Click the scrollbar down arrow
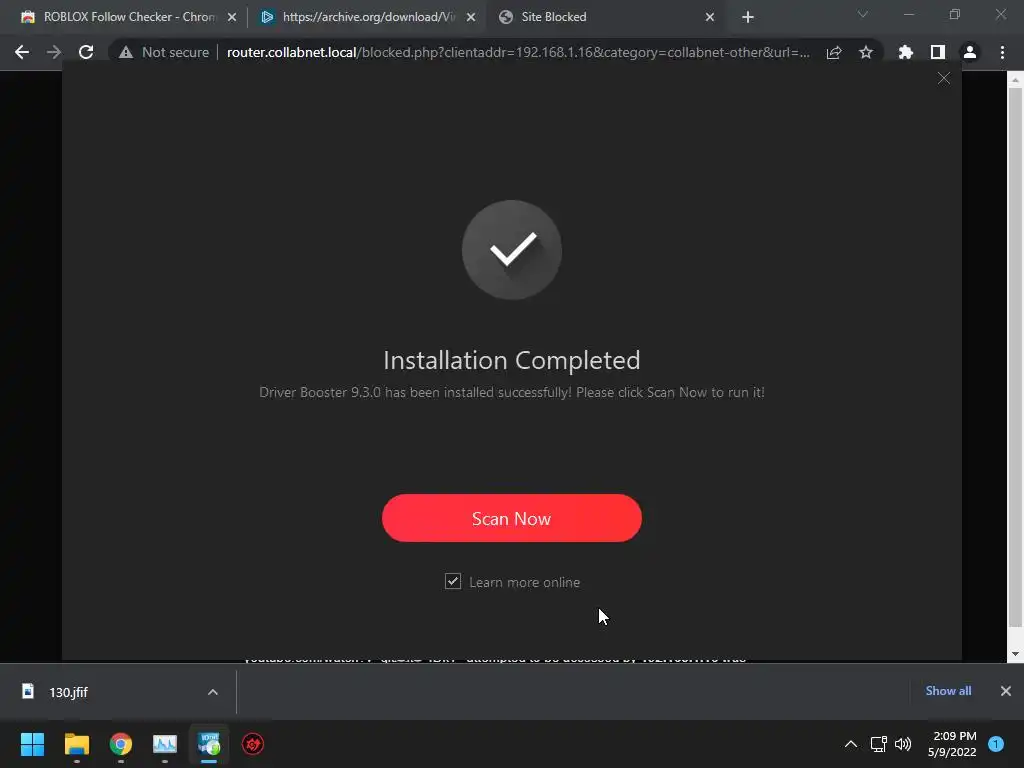The image size is (1024, 768). [x=1015, y=654]
